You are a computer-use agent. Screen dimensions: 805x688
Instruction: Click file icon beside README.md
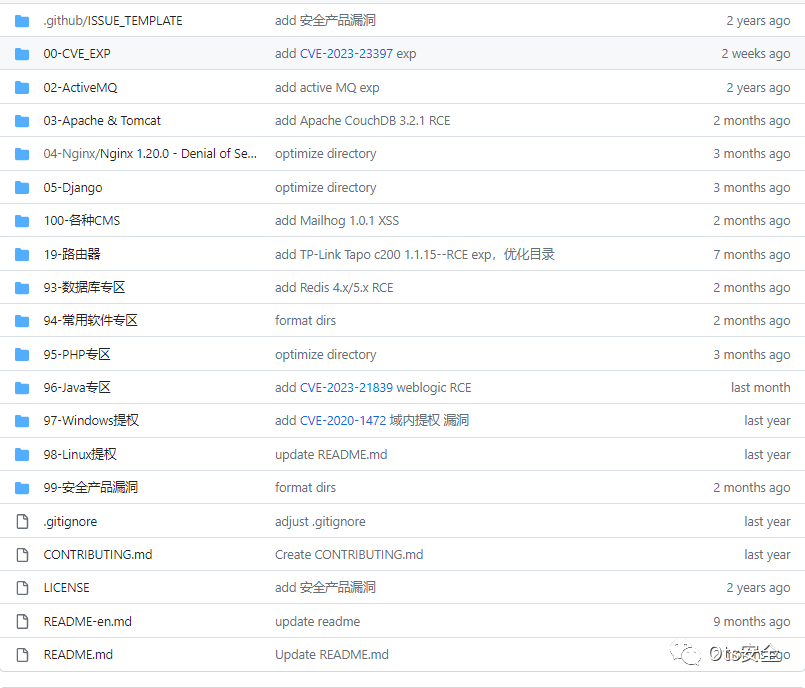23,655
